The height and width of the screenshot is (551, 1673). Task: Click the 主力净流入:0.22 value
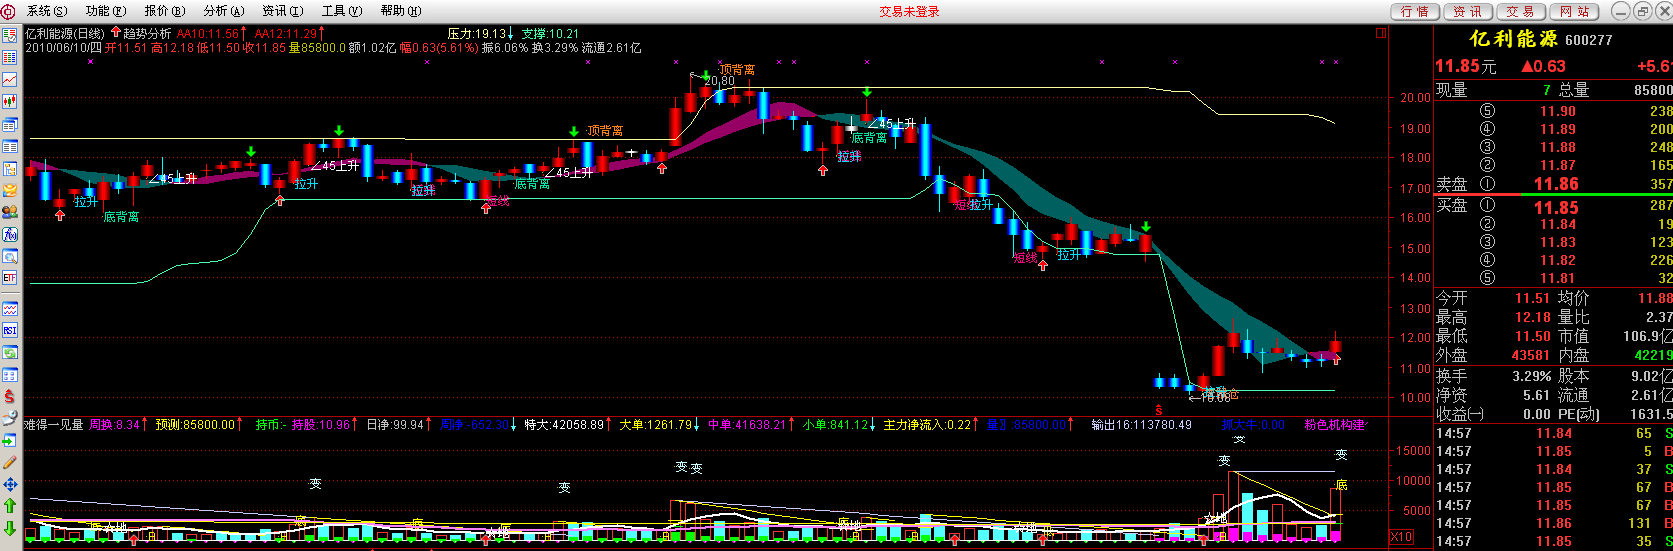(927, 425)
